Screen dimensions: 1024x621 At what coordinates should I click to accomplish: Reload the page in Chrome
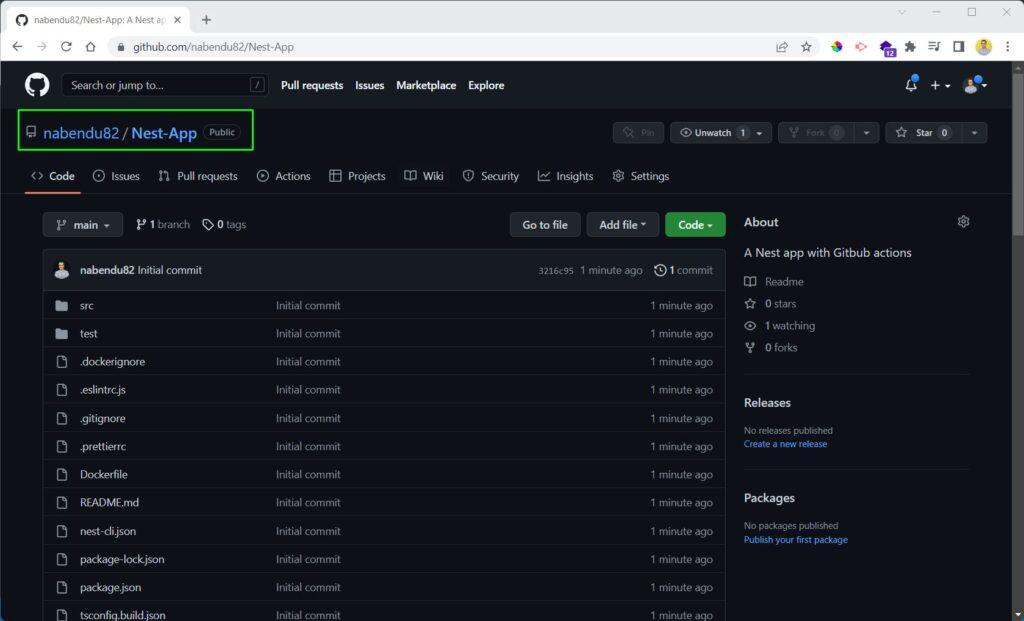click(x=66, y=46)
